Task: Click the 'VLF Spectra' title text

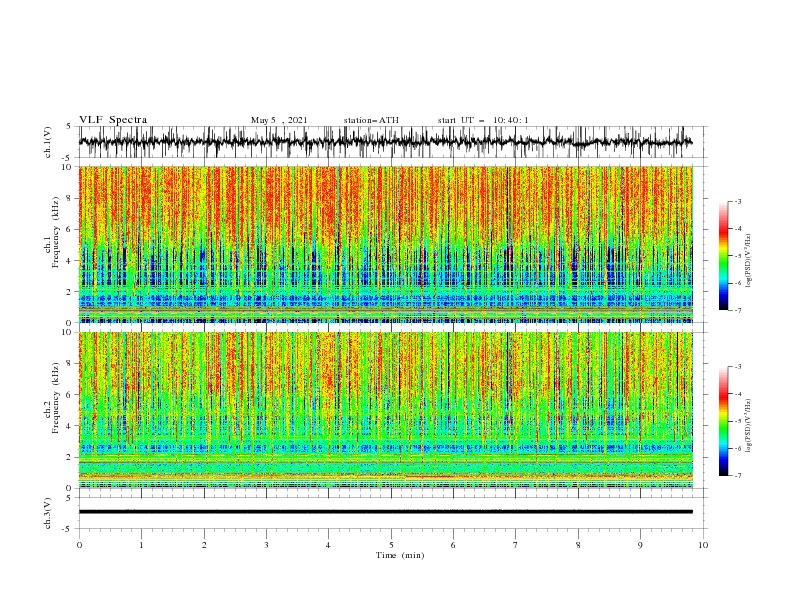Action: (x=113, y=120)
